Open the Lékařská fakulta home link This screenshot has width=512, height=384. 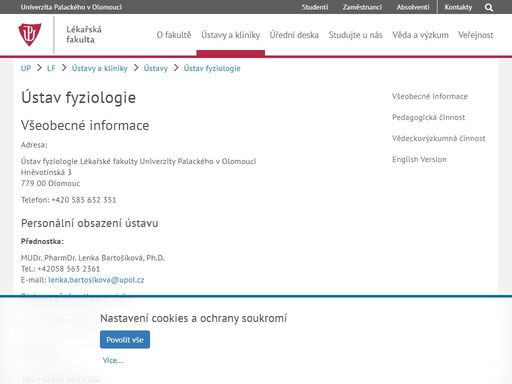coord(84,34)
